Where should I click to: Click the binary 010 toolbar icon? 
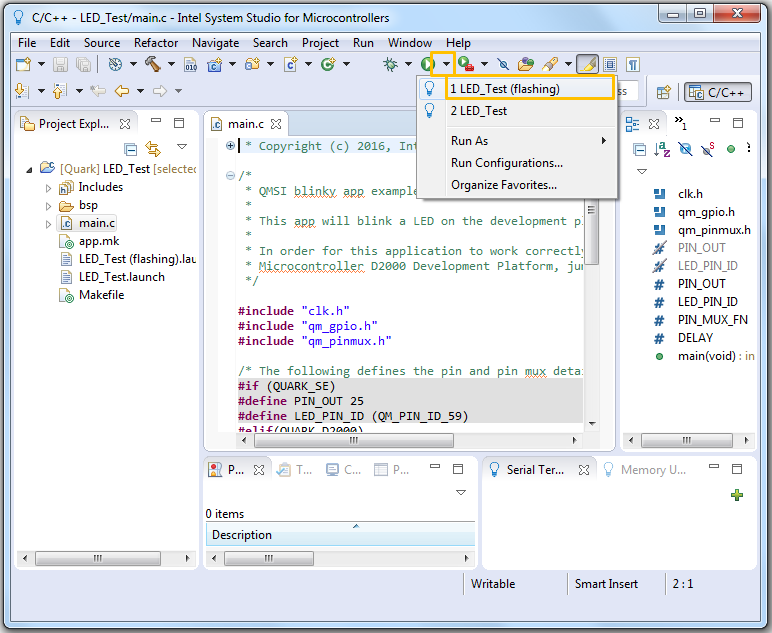pos(191,64)
